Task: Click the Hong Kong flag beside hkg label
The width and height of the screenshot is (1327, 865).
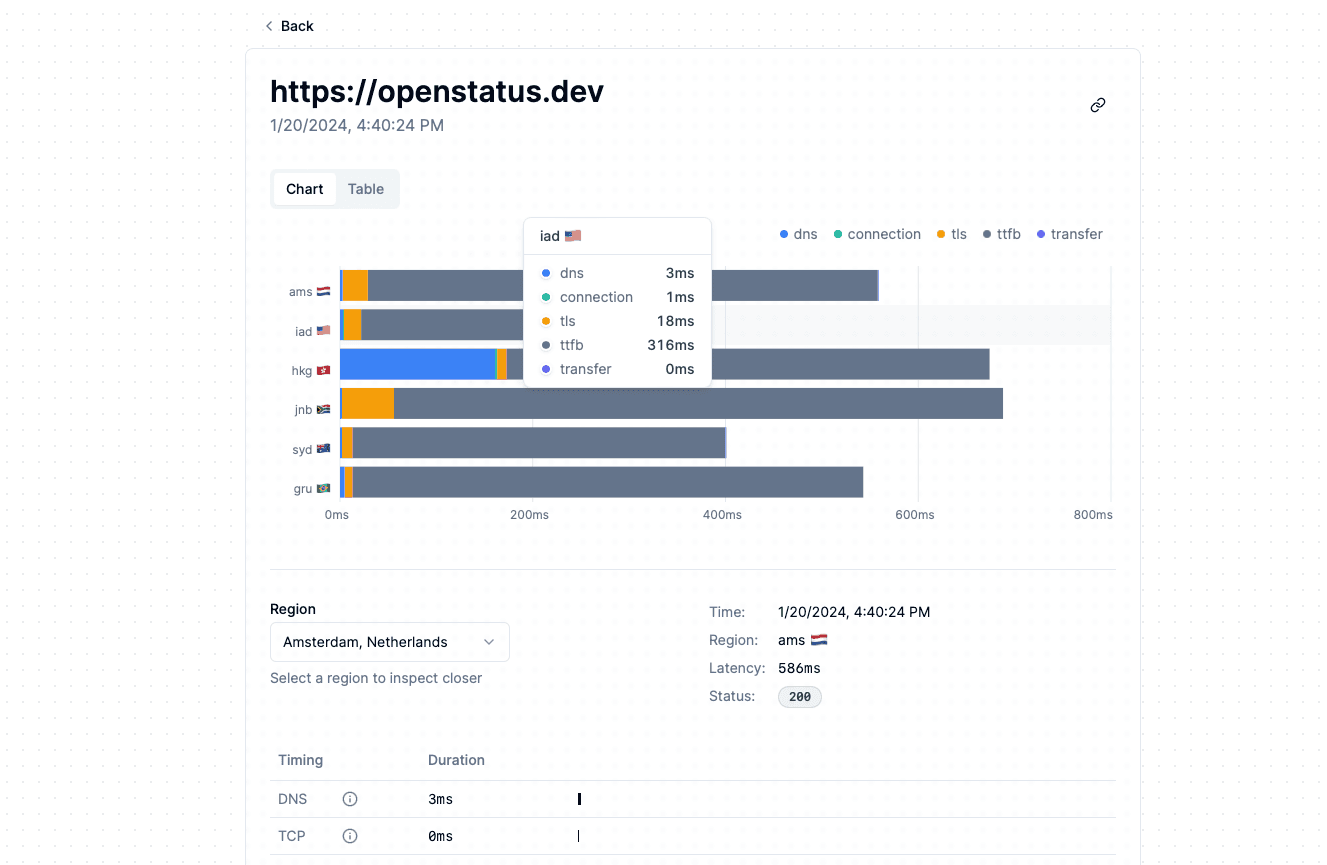Action: (x=323, y=370)
